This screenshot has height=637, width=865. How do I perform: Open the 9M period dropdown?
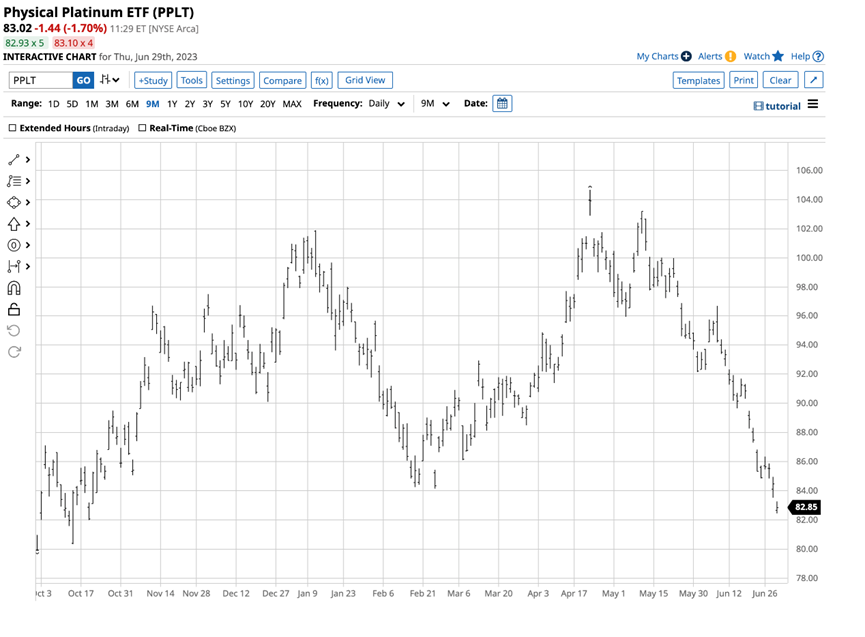click(x=435, y=104)
